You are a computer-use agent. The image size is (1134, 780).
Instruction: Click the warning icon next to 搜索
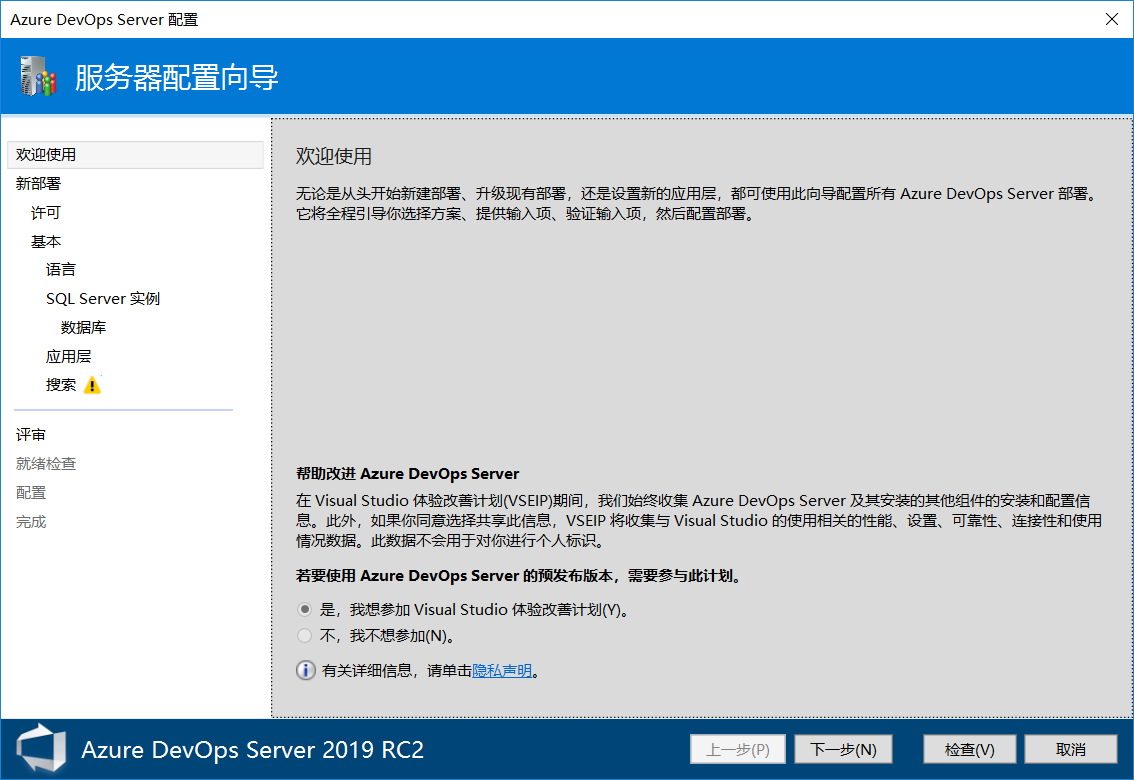(91, 384)
